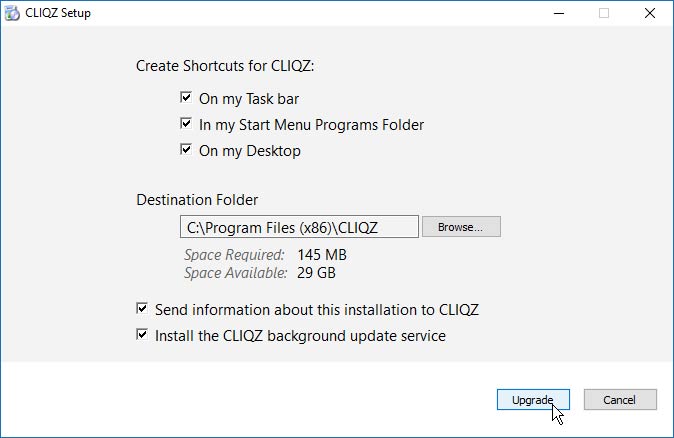The height and width of the screenshot is (438, 674).
Task: Click the greyed-out maximize button
Action: point(604,13)
